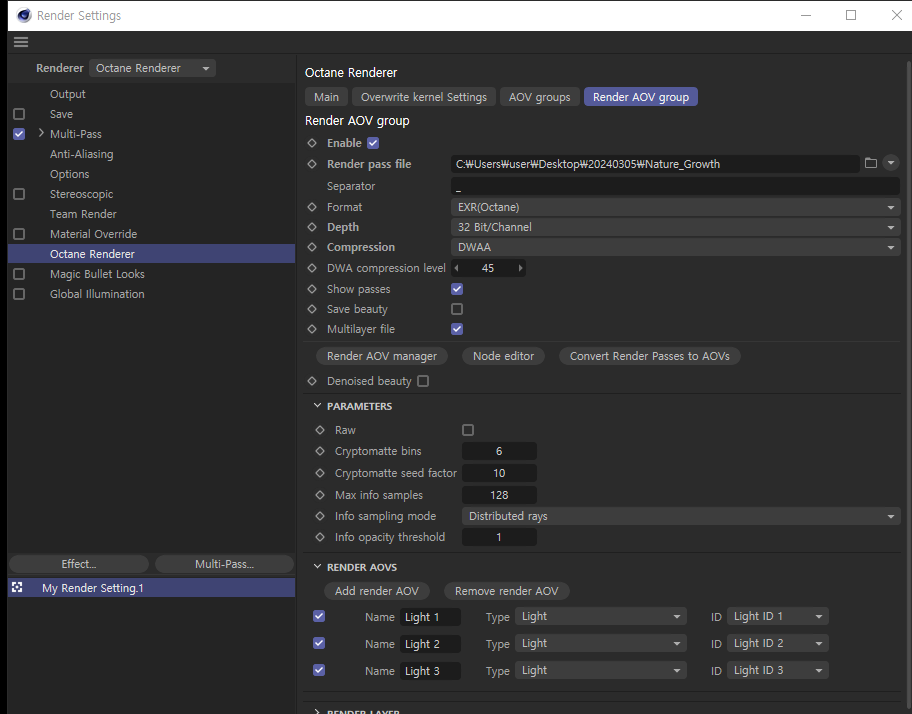
Task: Decrease DWA compression level with left arrow
Action: pos(457,268)
